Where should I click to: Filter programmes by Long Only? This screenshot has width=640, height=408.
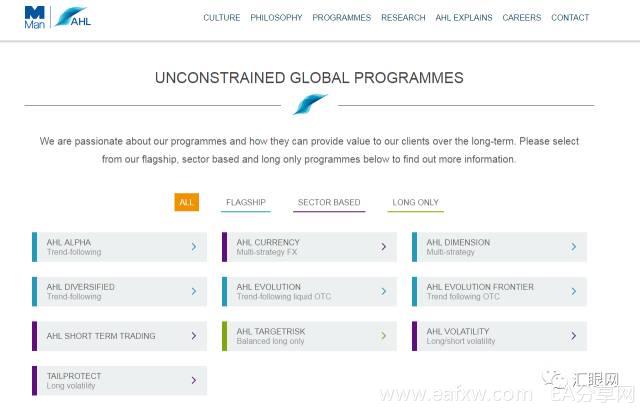[x=416, y=202]
